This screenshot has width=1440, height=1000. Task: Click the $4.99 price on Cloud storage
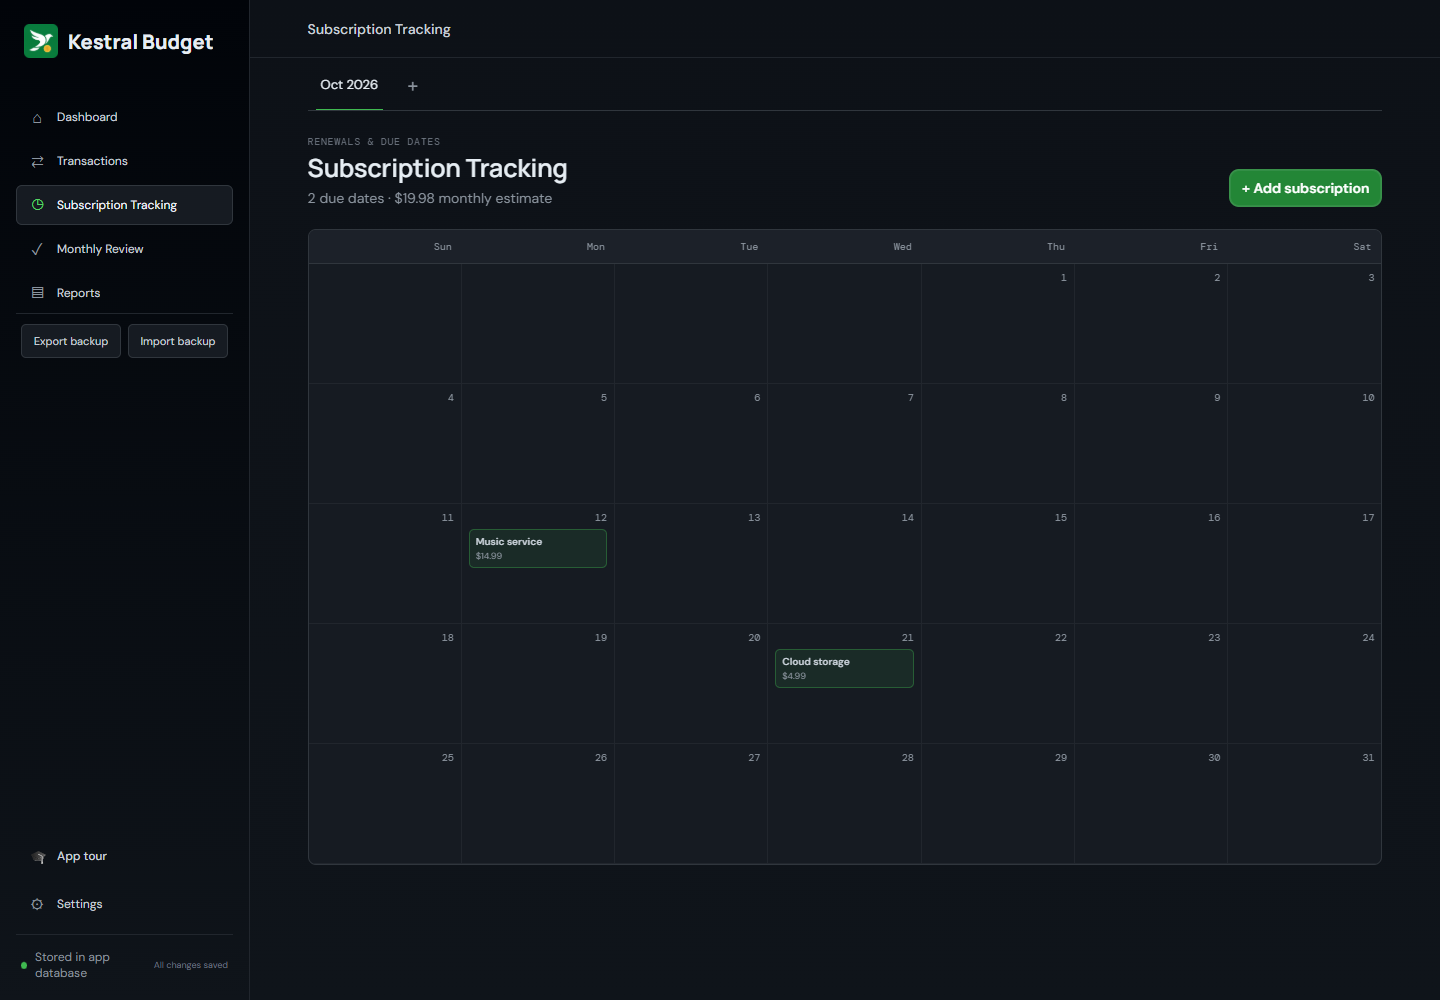(794, 676)
